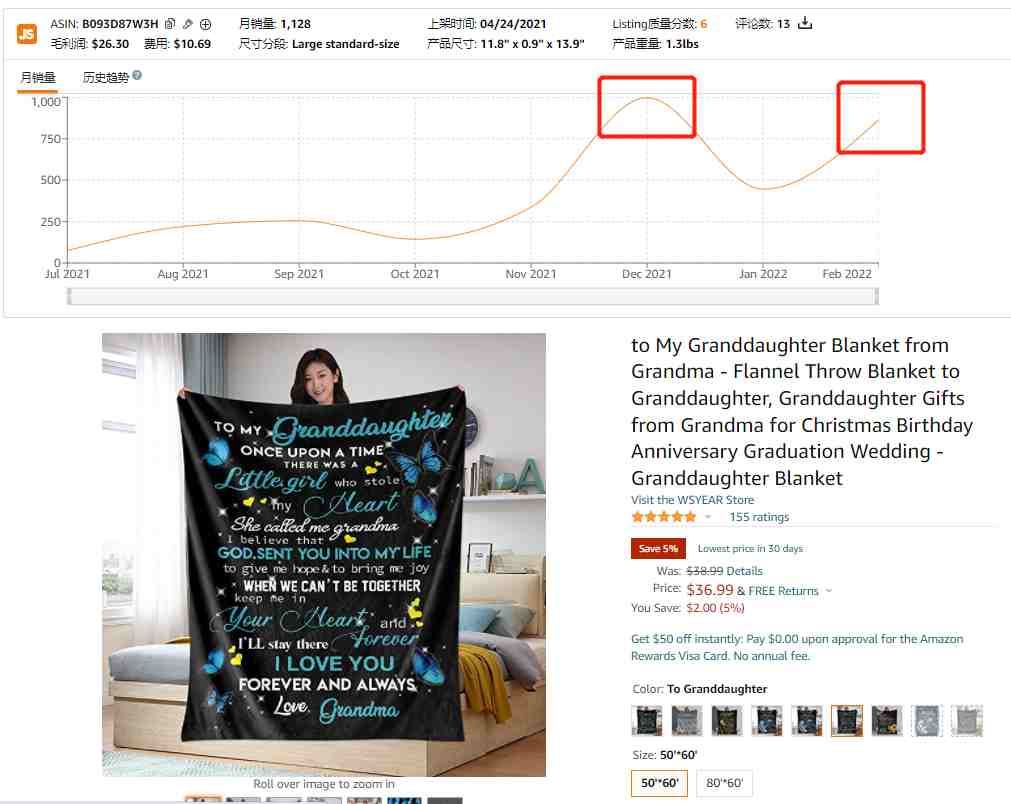Switch to the 历史趋势 tab
The width and height of the screenshot is (1011, 804).
point(106,78)
